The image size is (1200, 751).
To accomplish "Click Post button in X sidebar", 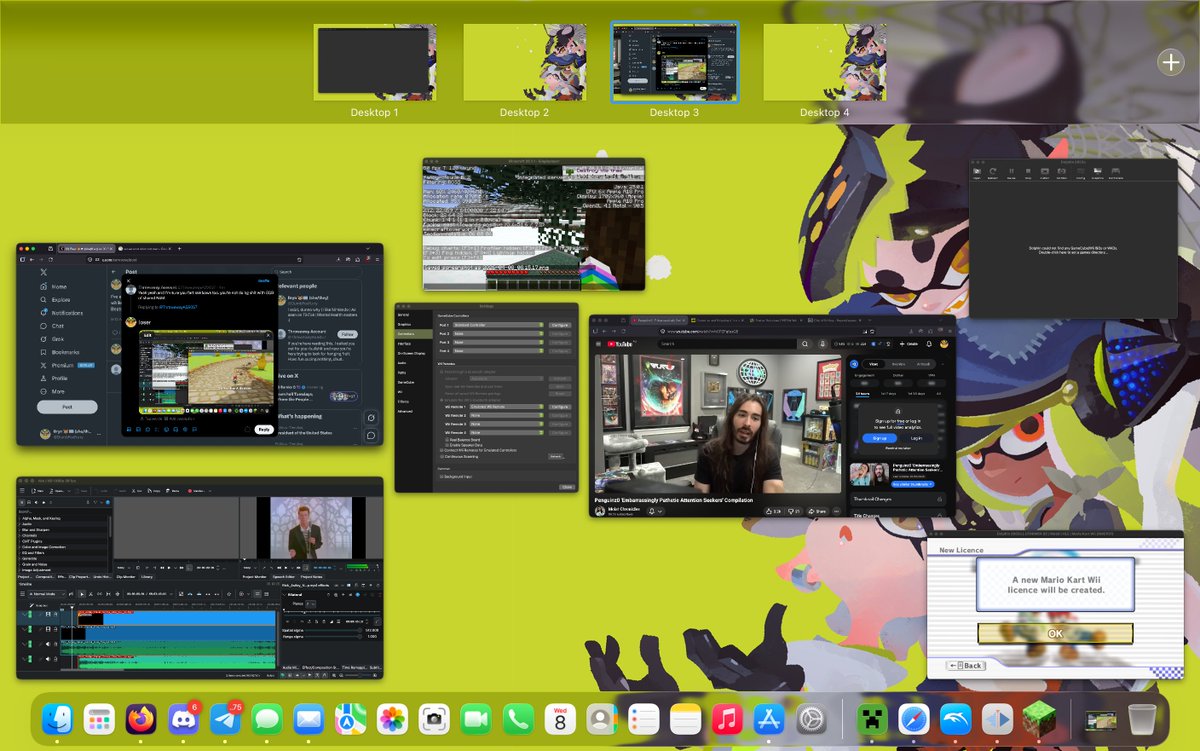I will coord(67,407).
